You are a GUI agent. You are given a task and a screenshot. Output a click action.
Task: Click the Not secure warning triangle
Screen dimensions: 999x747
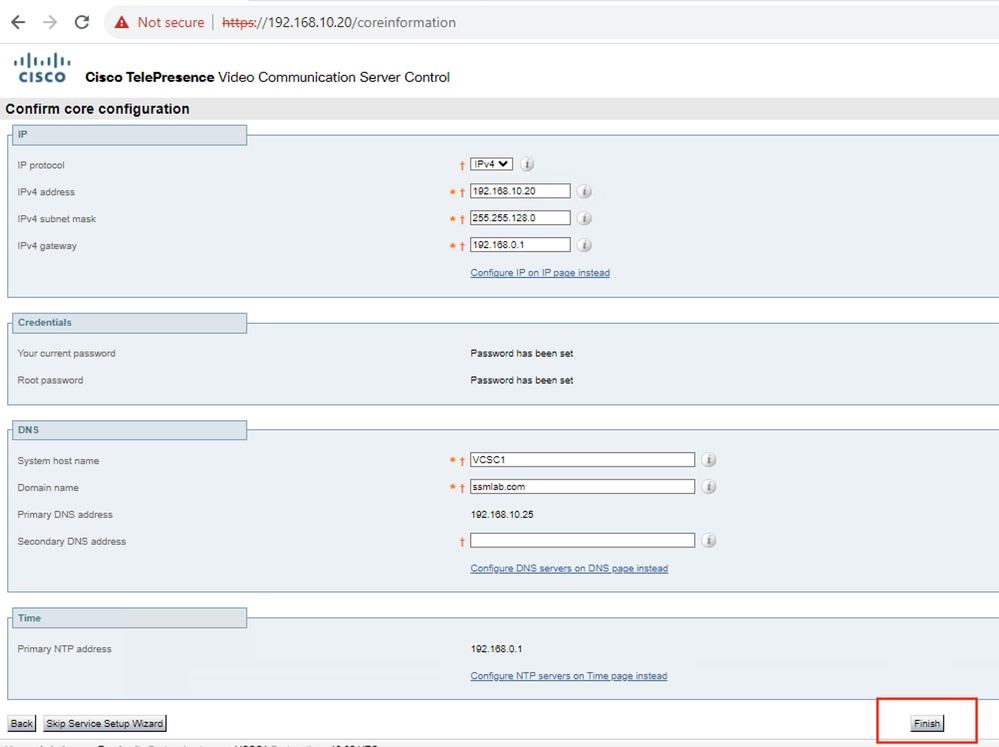point(121,22)
